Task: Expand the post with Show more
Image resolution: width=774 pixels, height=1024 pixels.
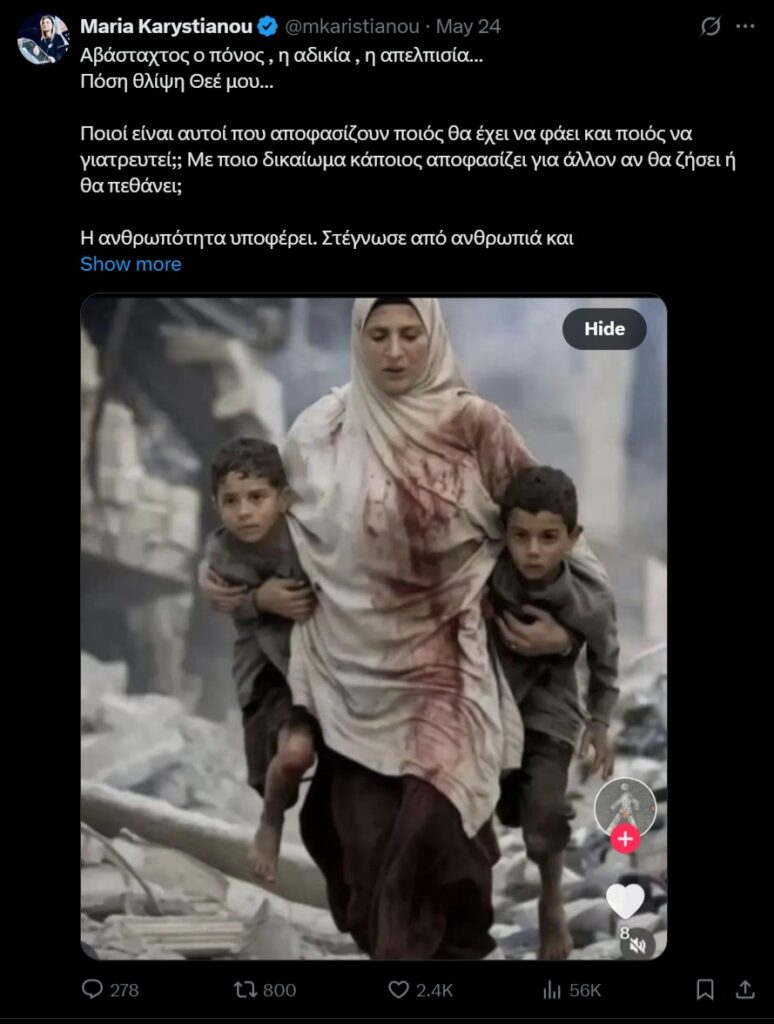Action: pos(131,264)
